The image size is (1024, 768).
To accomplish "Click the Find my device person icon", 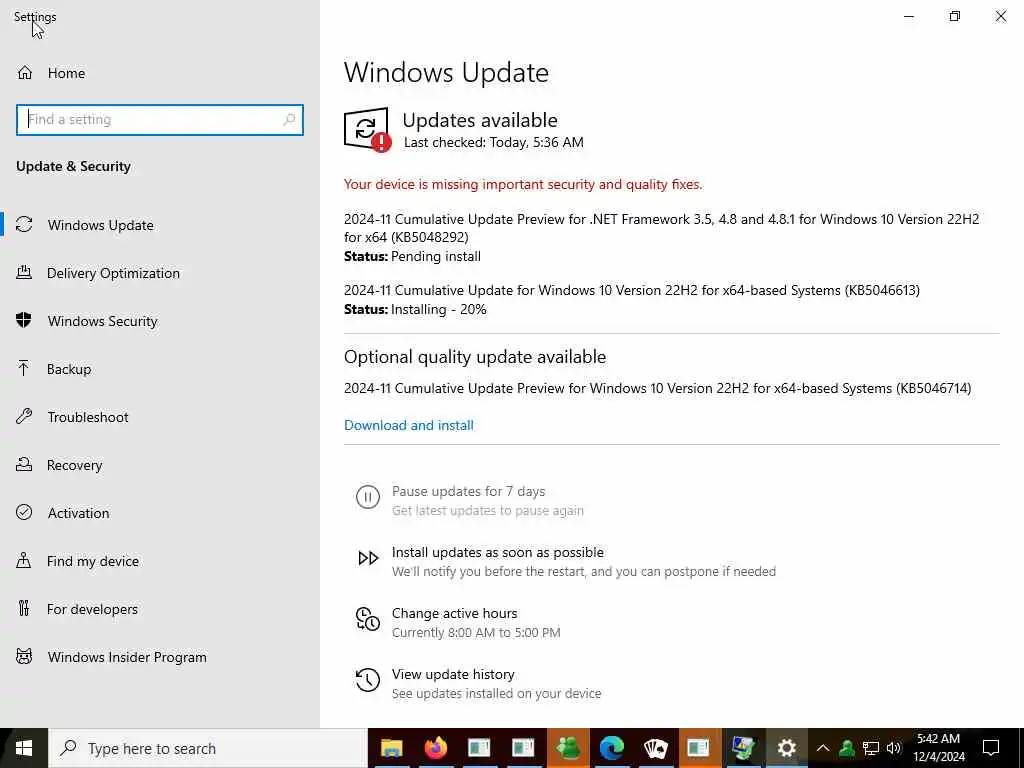I will point(24,560).
